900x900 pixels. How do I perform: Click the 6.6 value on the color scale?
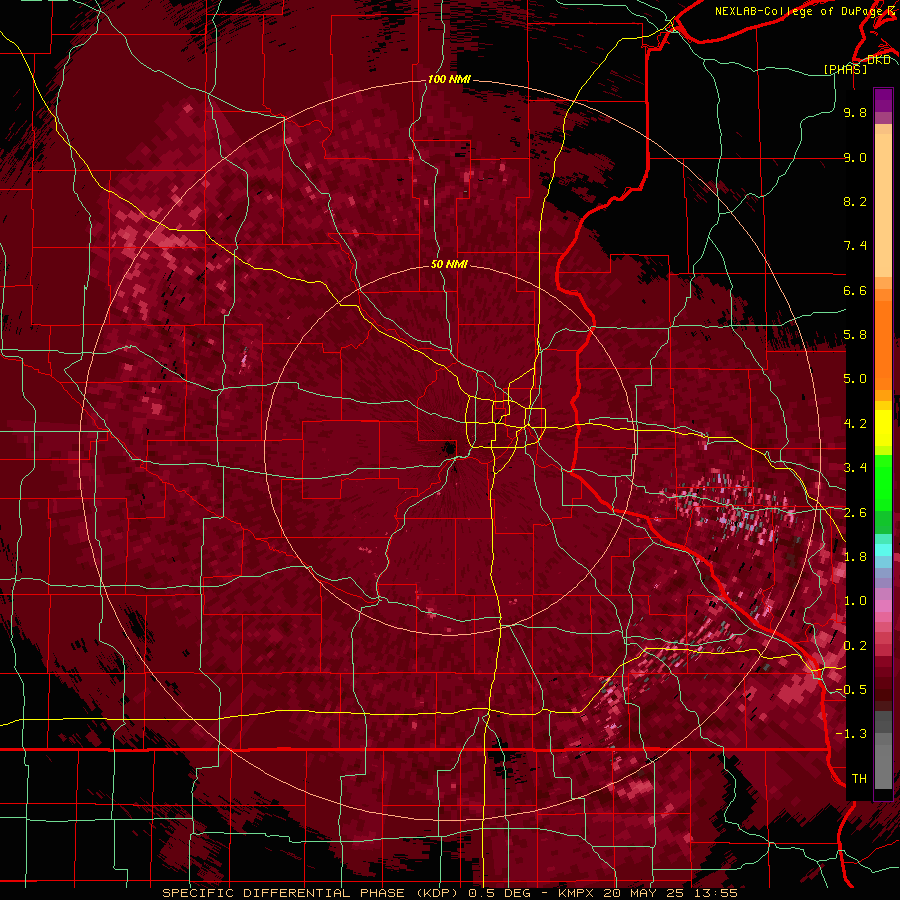[855, 290]
